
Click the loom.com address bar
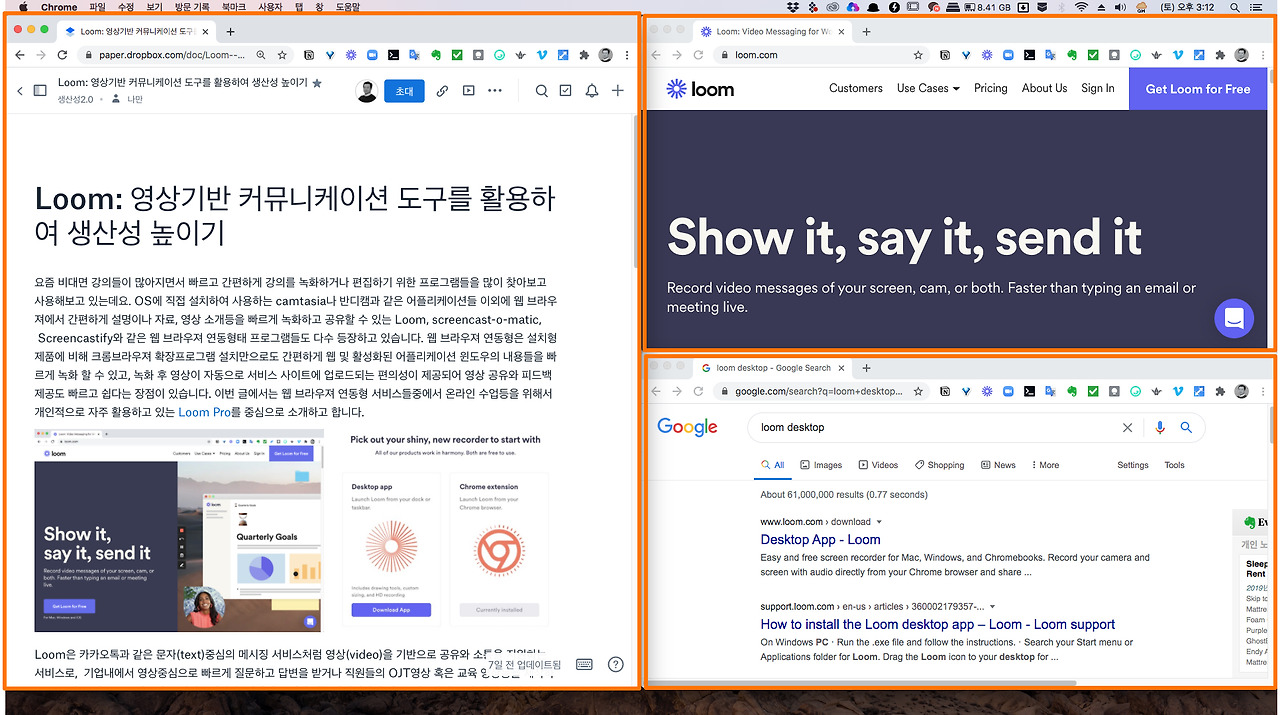[820, 55]
